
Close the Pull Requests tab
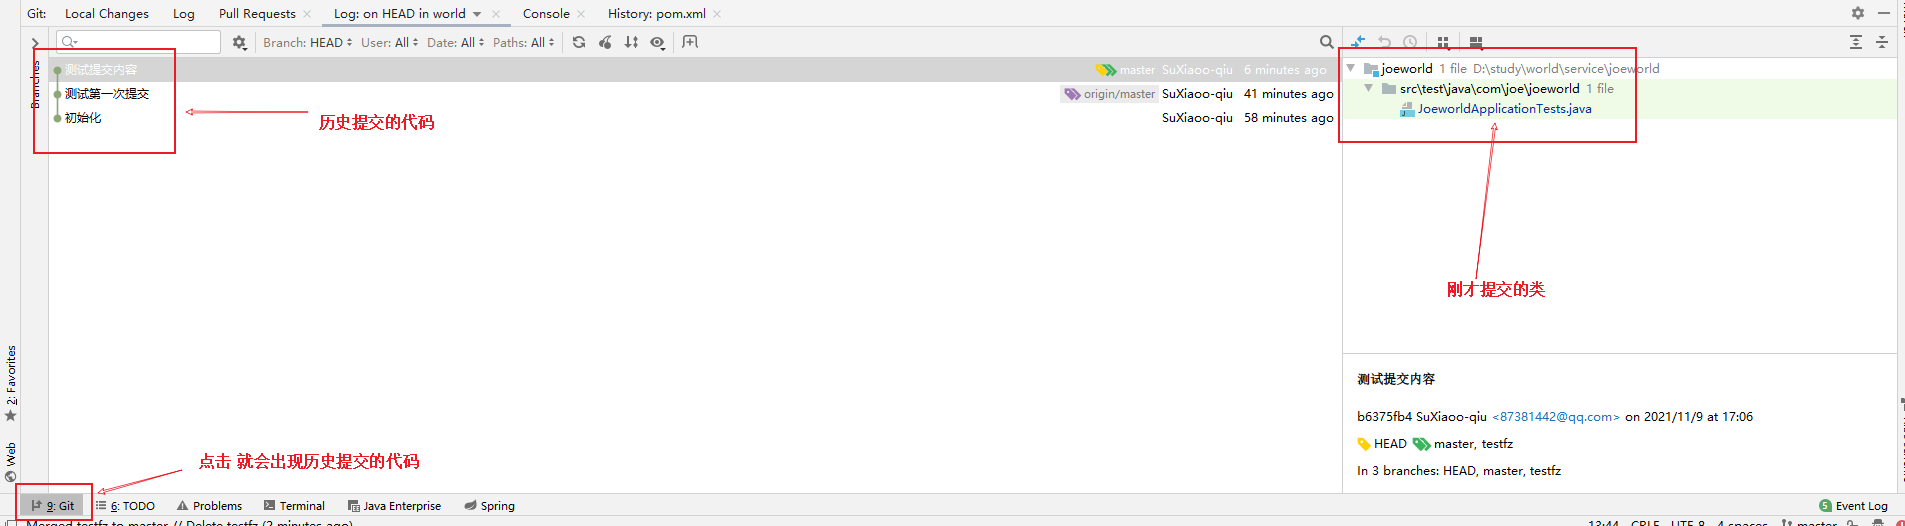tap(307, 14)
